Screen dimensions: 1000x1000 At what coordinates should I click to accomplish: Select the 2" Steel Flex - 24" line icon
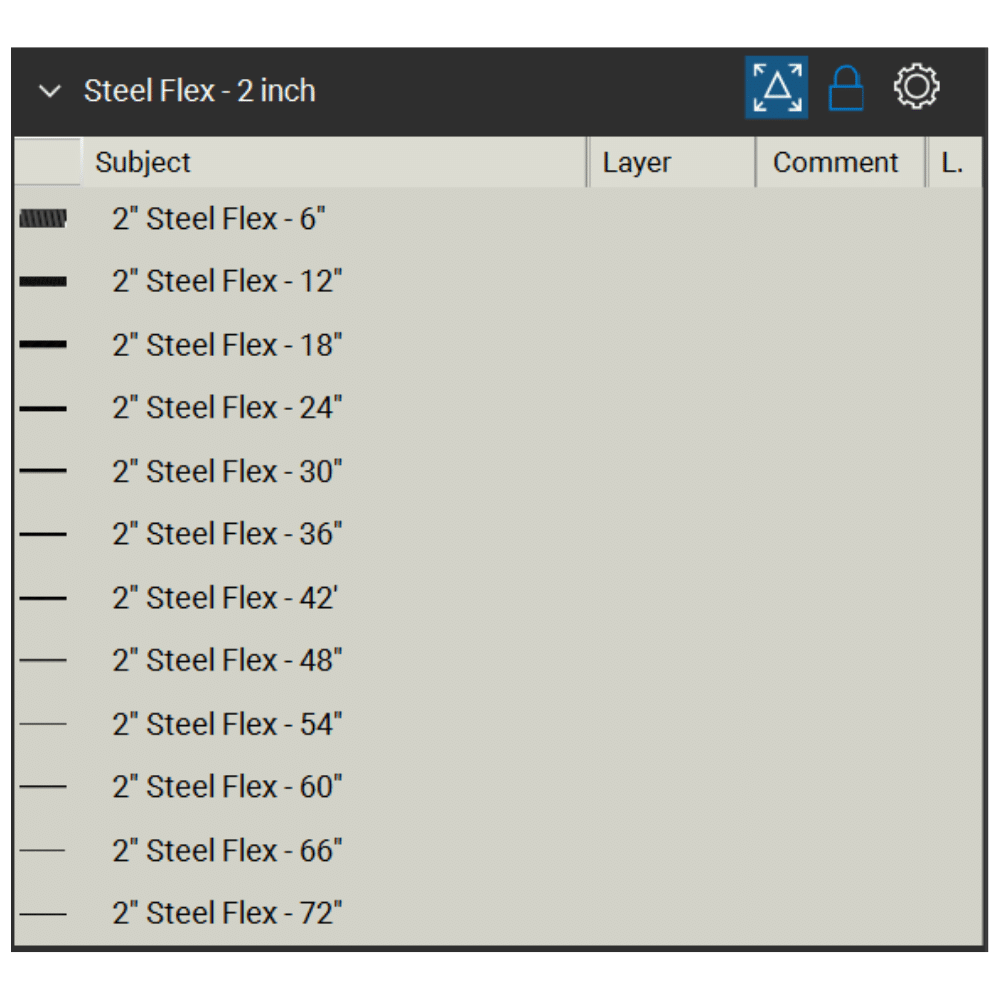pos(43,408)
